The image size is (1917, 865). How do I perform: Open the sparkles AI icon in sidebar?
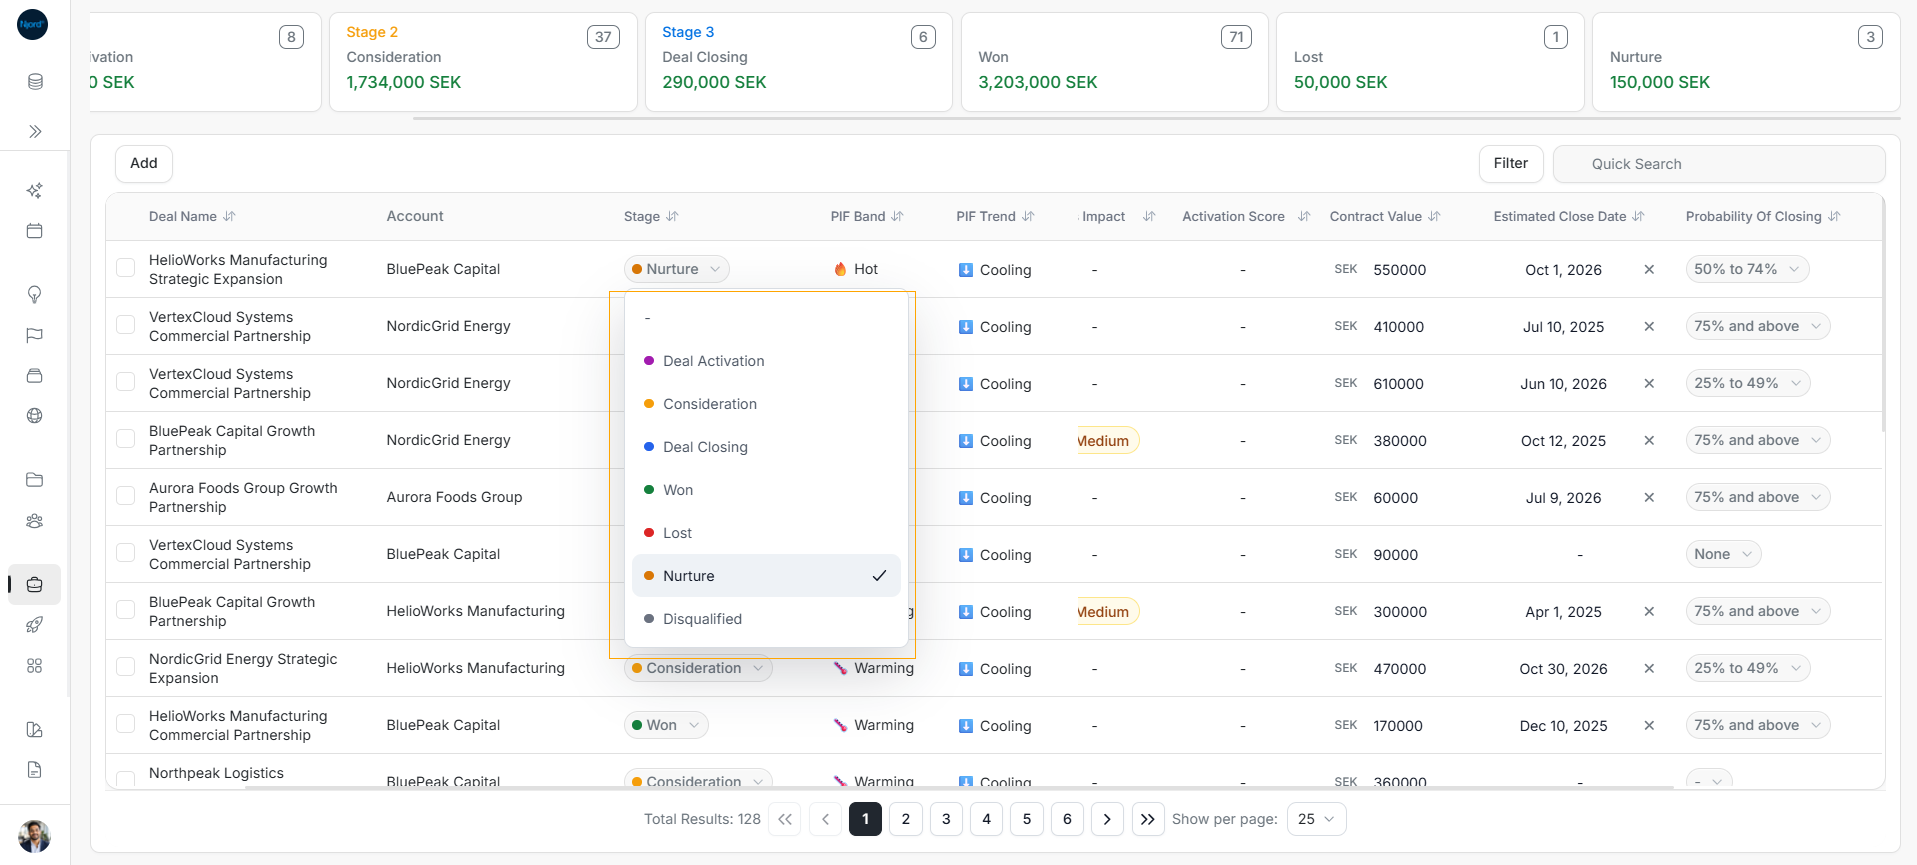35,191
